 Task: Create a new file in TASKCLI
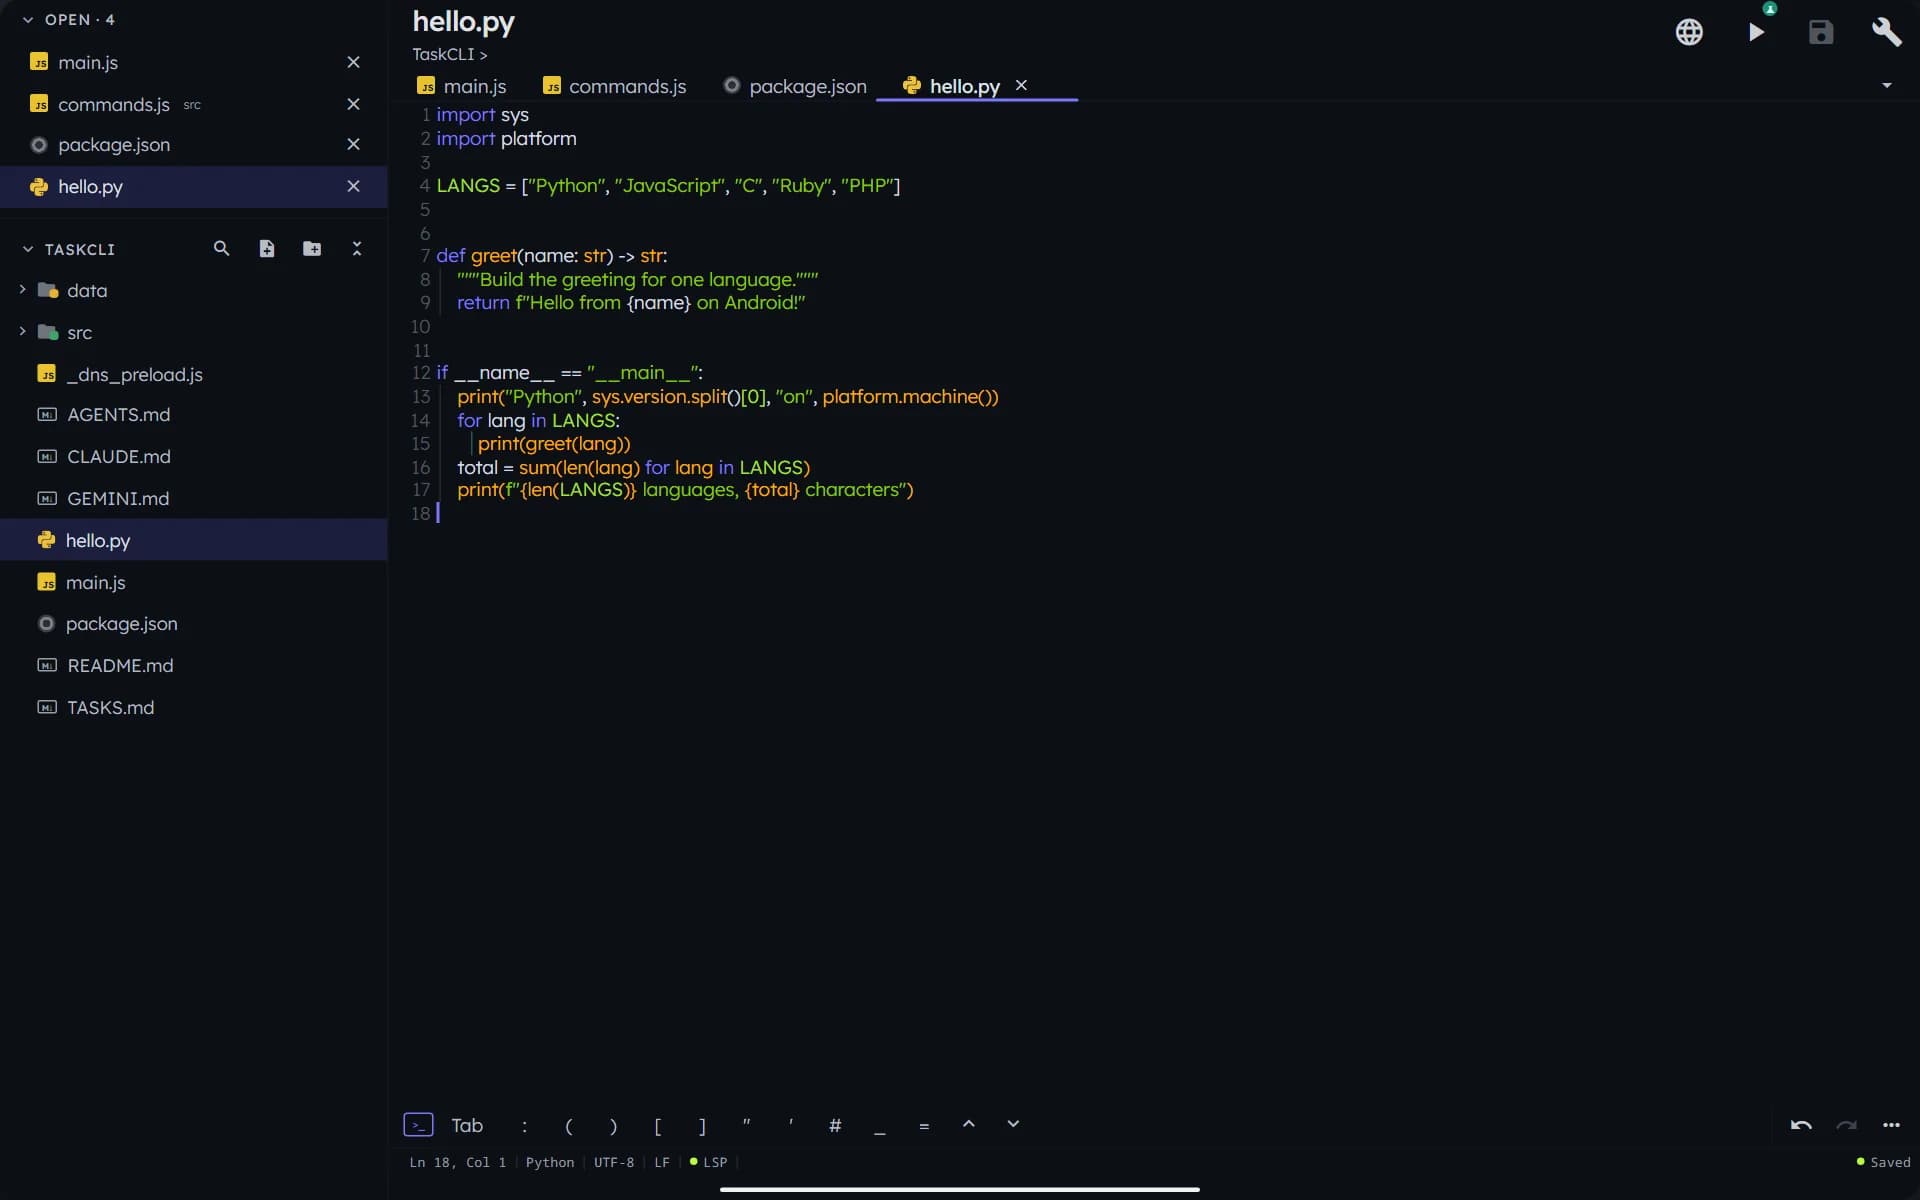point(267,248)
